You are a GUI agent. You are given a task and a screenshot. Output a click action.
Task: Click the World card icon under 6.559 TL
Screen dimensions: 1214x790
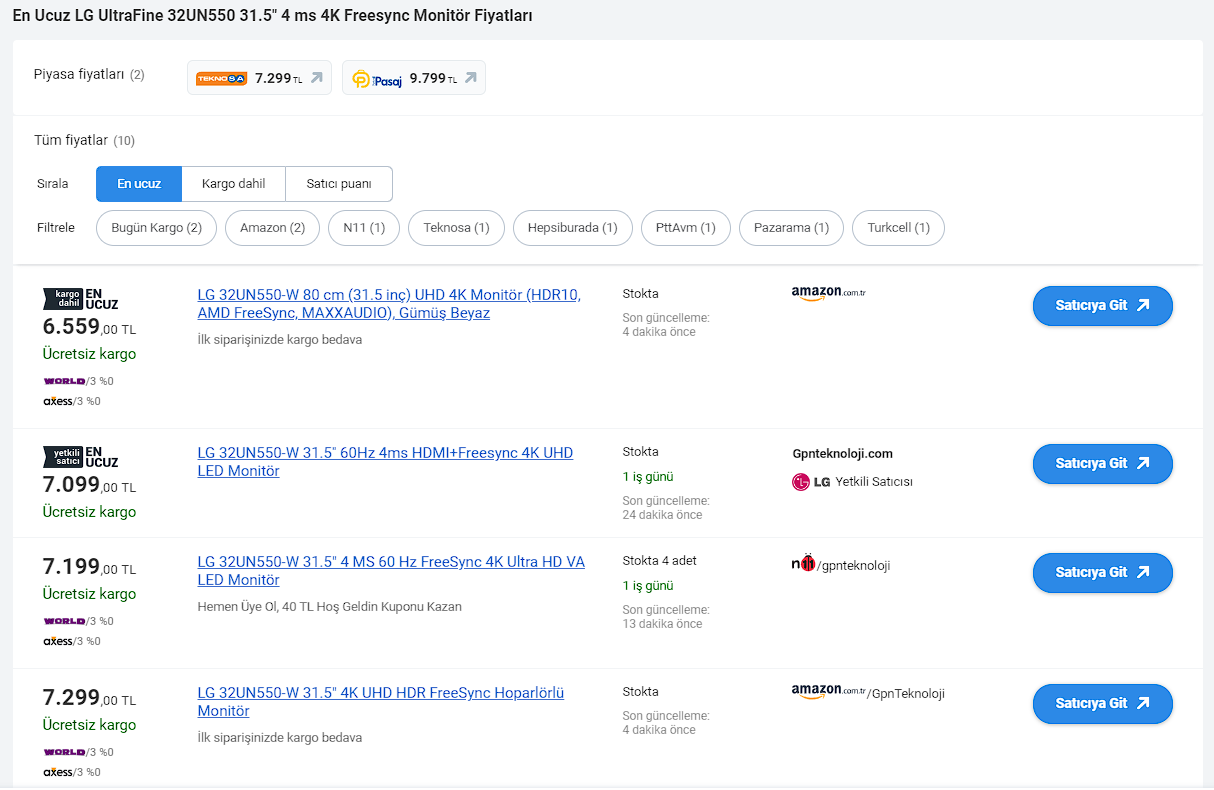point(63,381)
